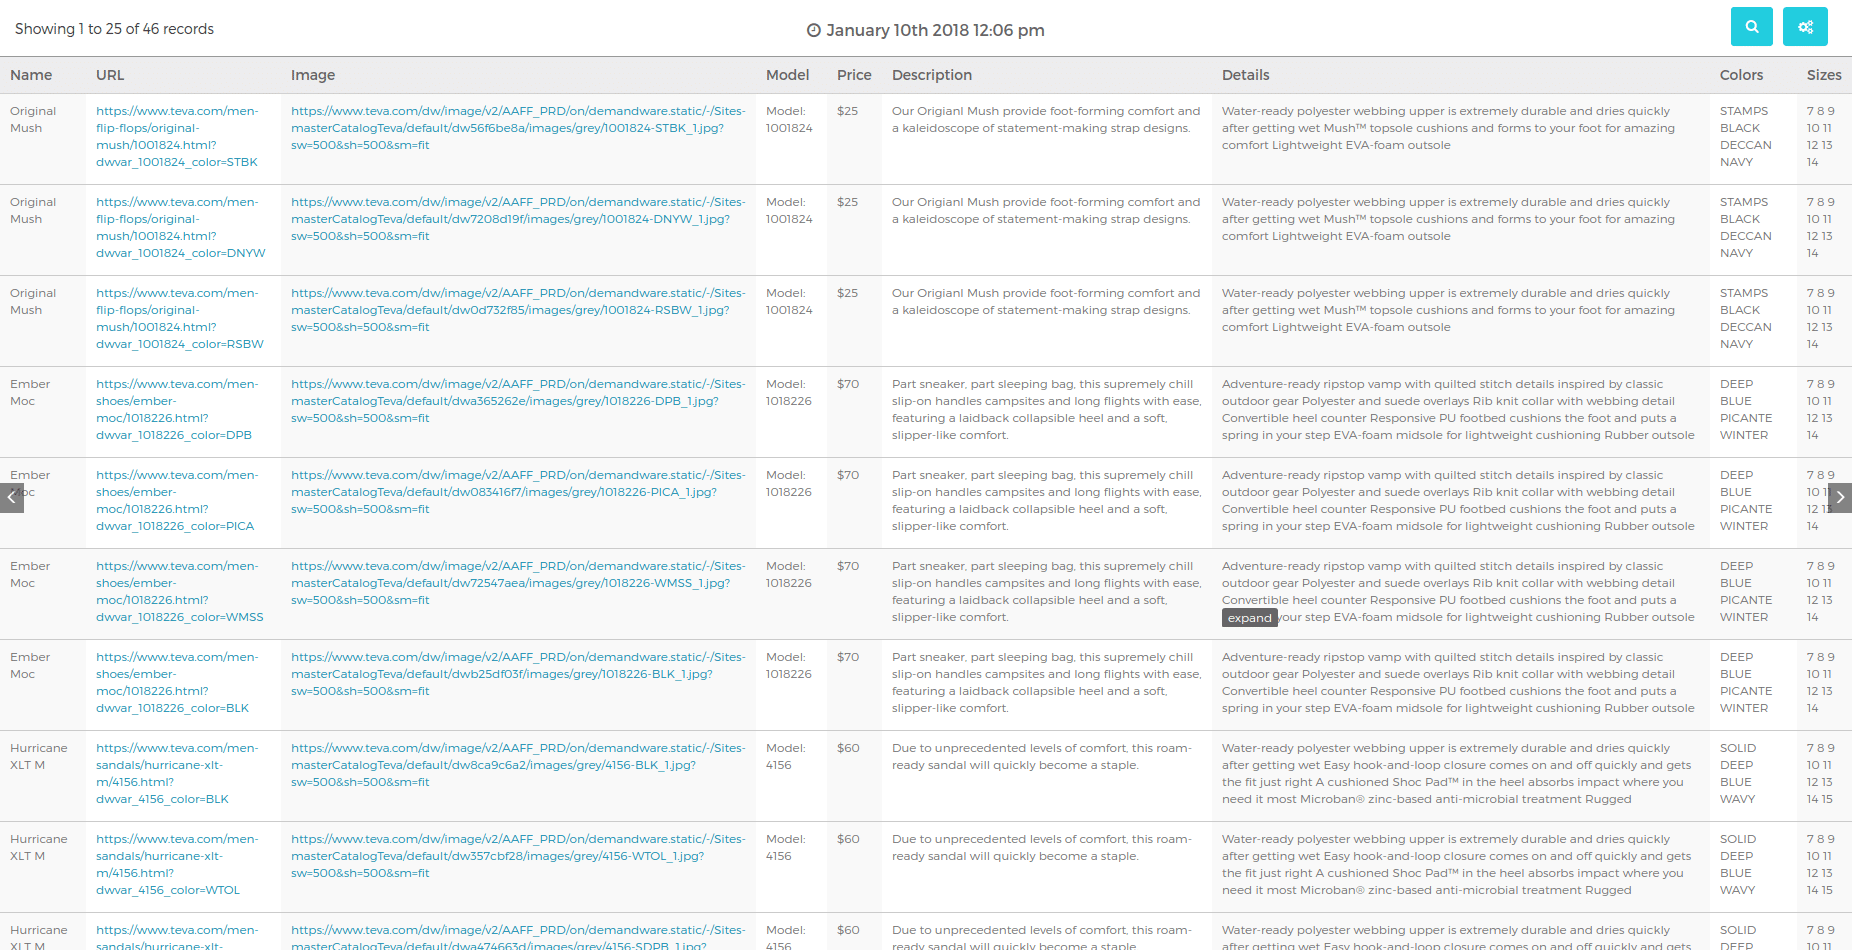The height and width of the screenshot is (950, 1852).
Task: Open Original Mush URL ending color=STBK
Action: click(177, 137)
